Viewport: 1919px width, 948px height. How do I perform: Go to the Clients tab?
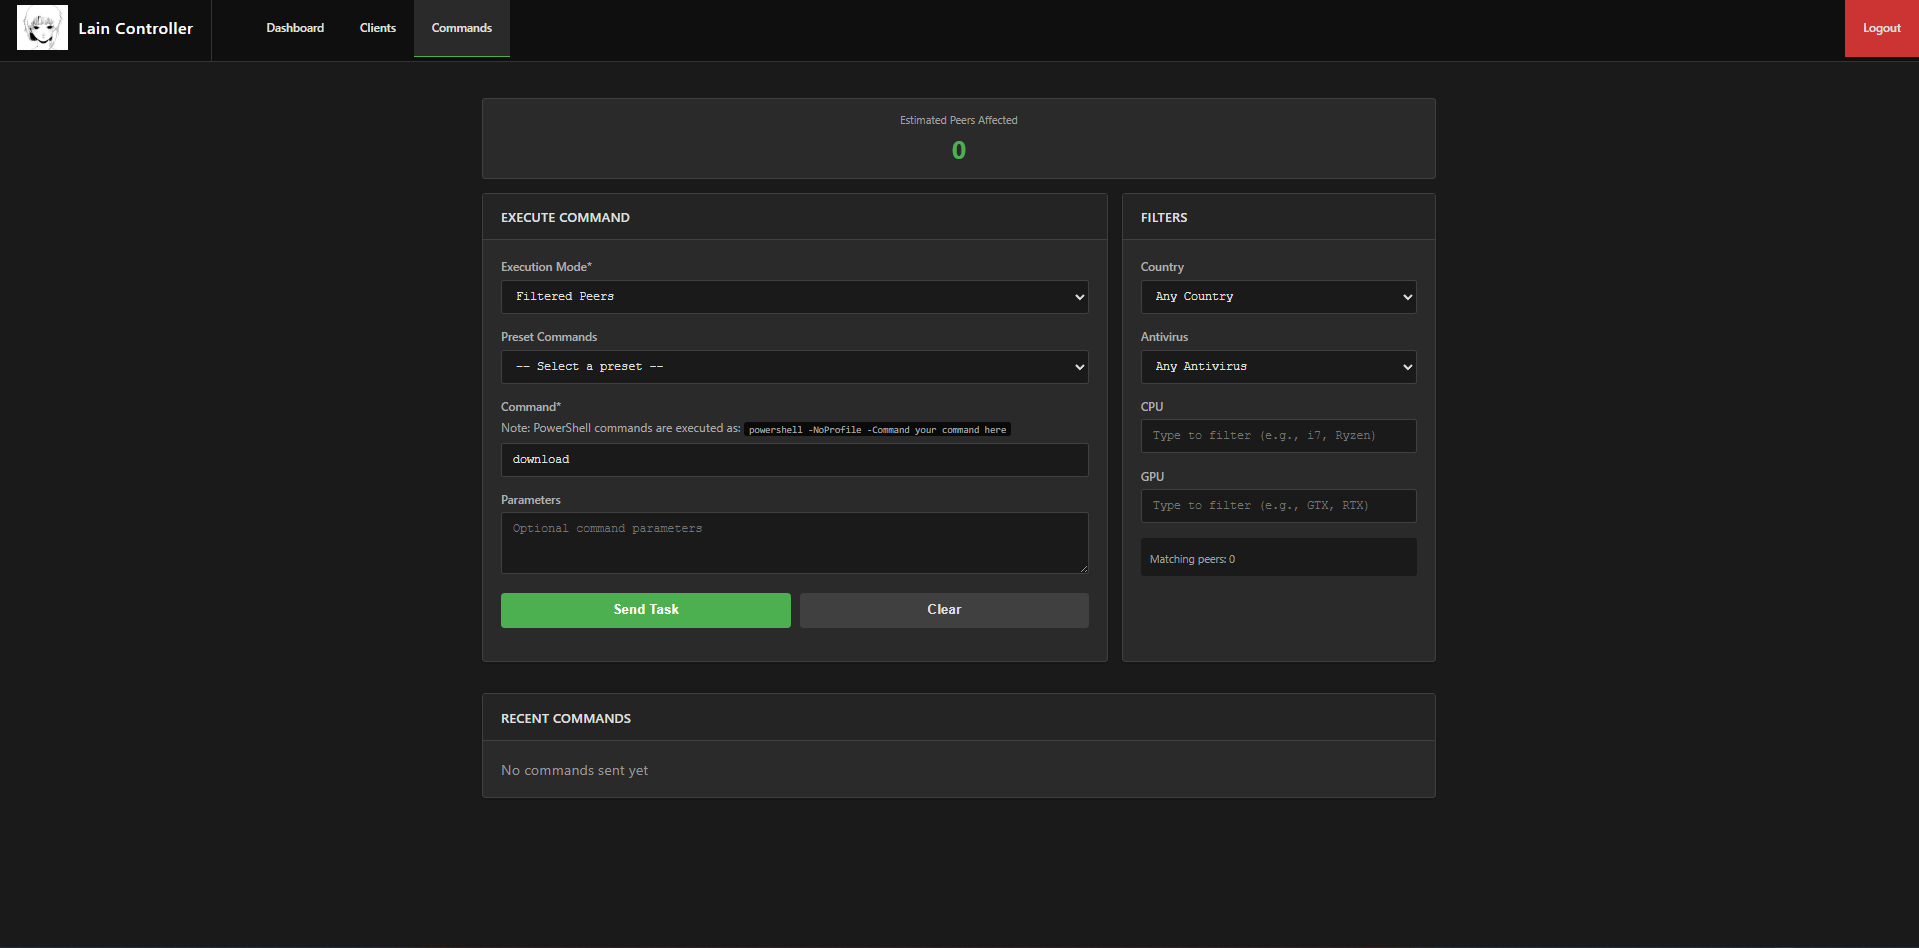[x=378, y=28]
